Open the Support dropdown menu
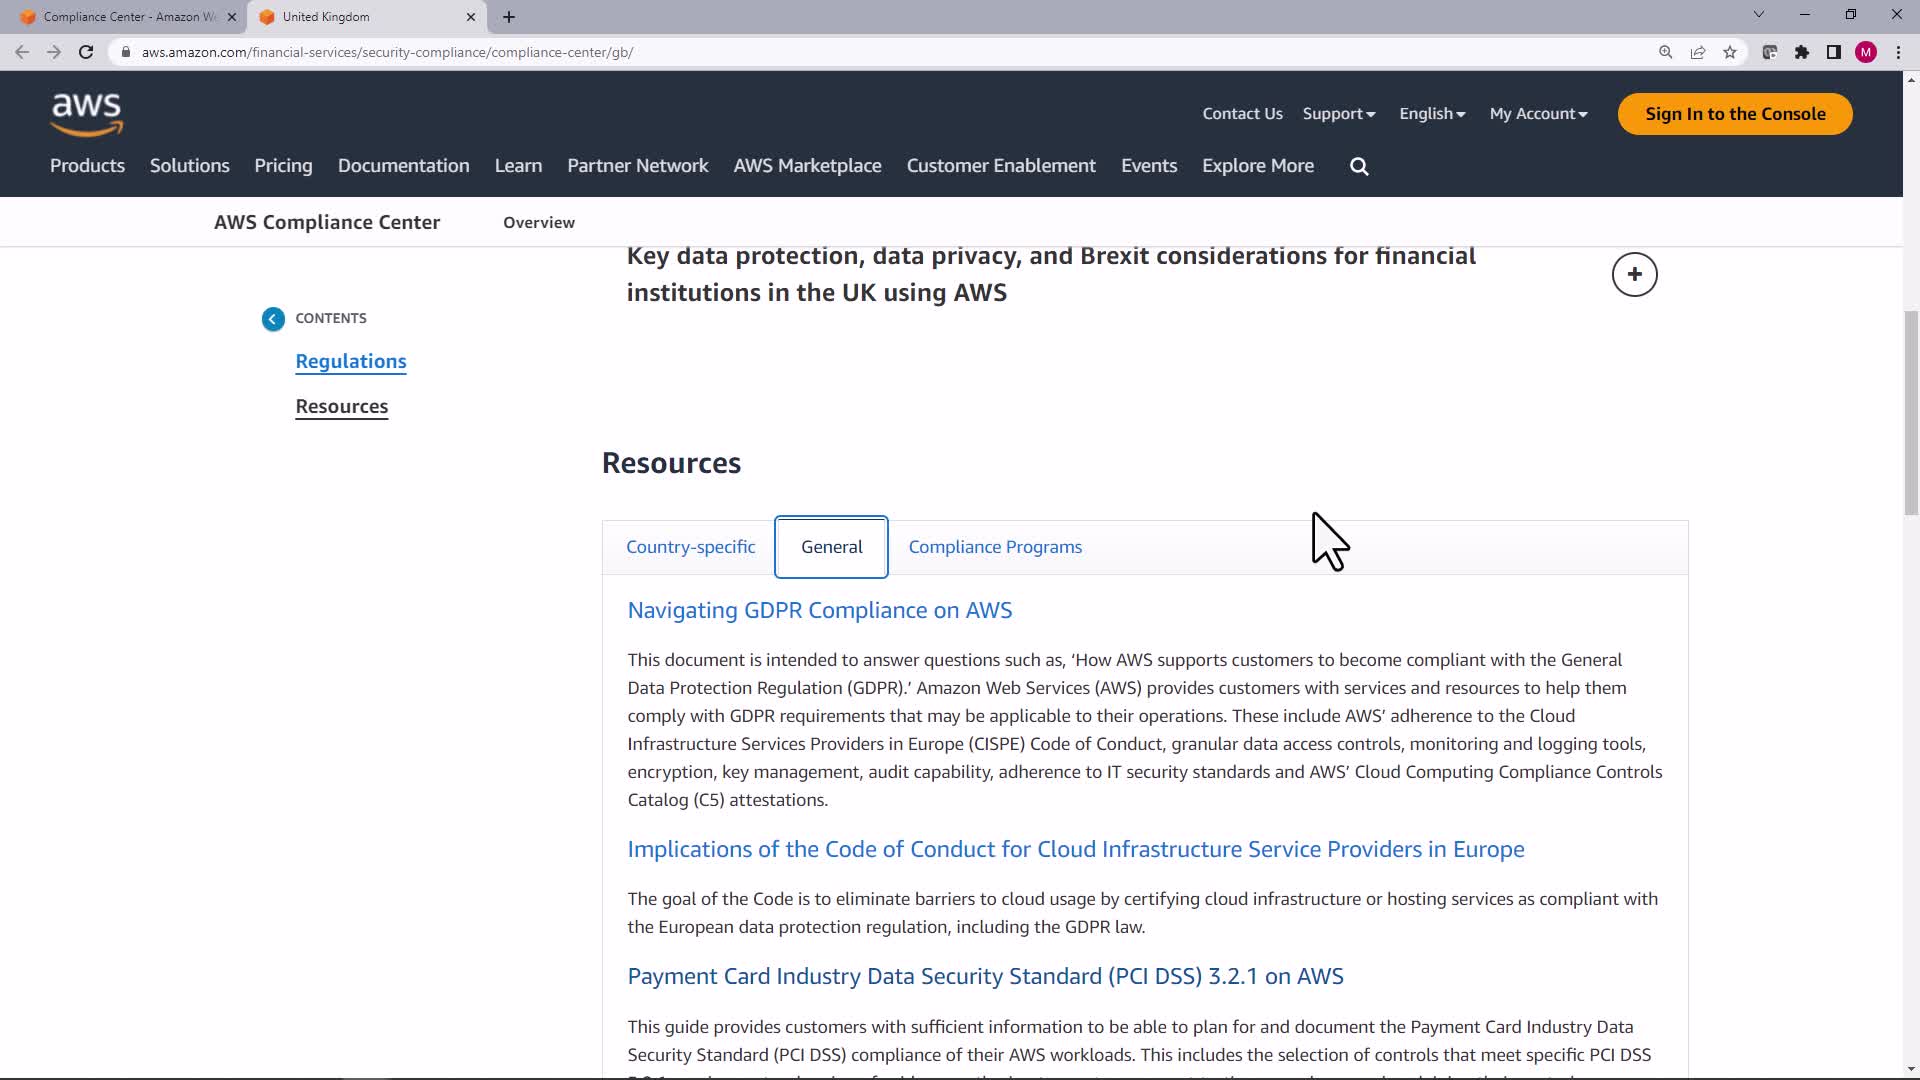1920x1080 pixels. (x=1338, y=114)
